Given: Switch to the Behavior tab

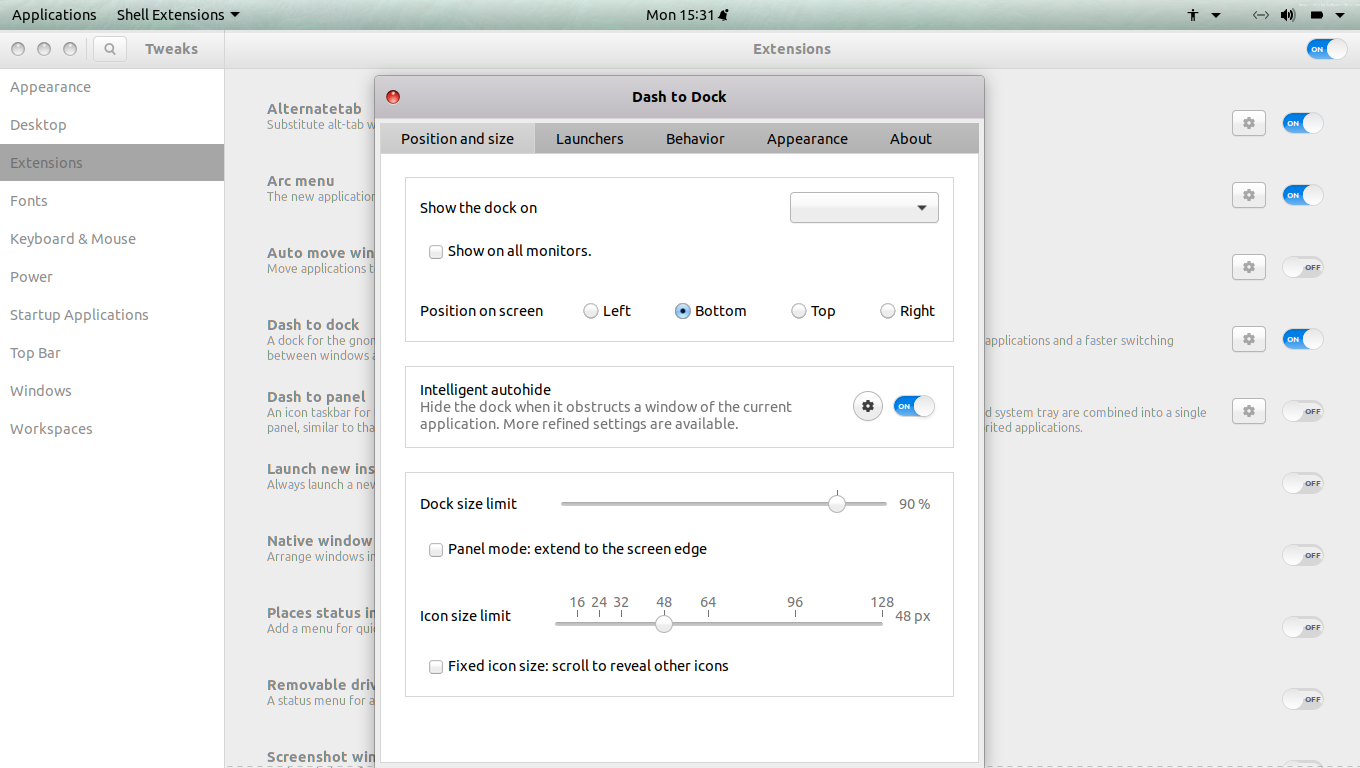Looking at the screenshot, I should [695, 139].
